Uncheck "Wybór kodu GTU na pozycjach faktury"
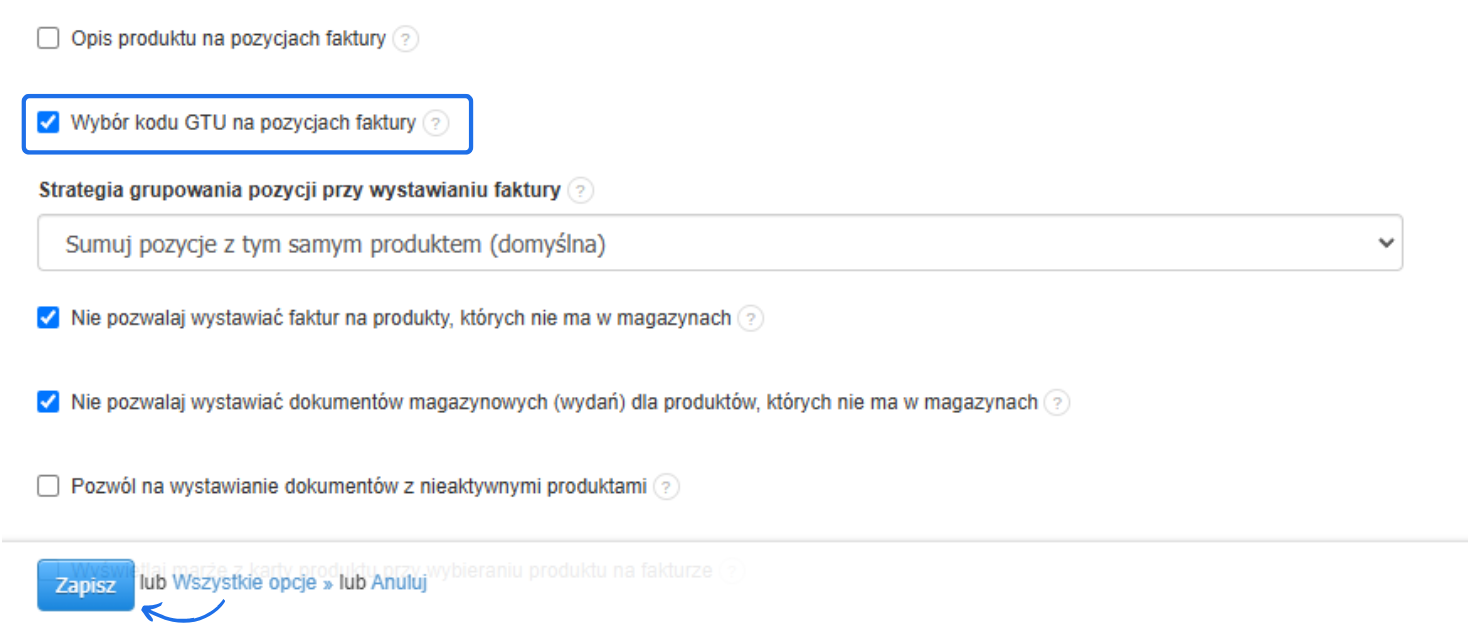 (x=46, y=124)
